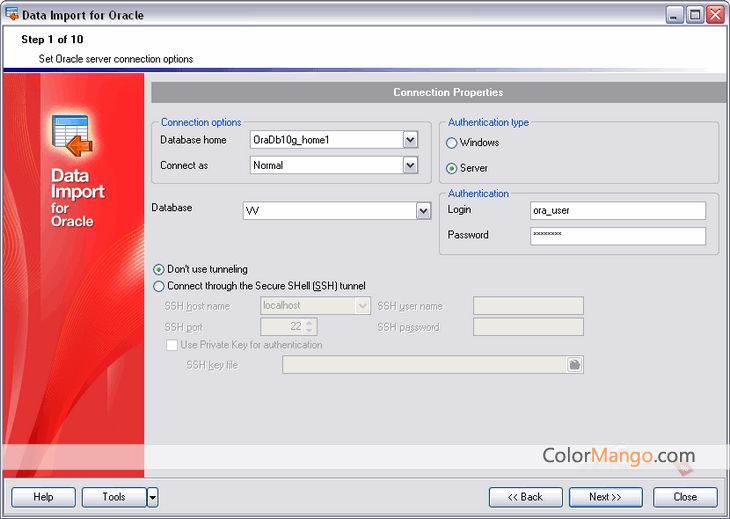Click the Tools button

114,497
